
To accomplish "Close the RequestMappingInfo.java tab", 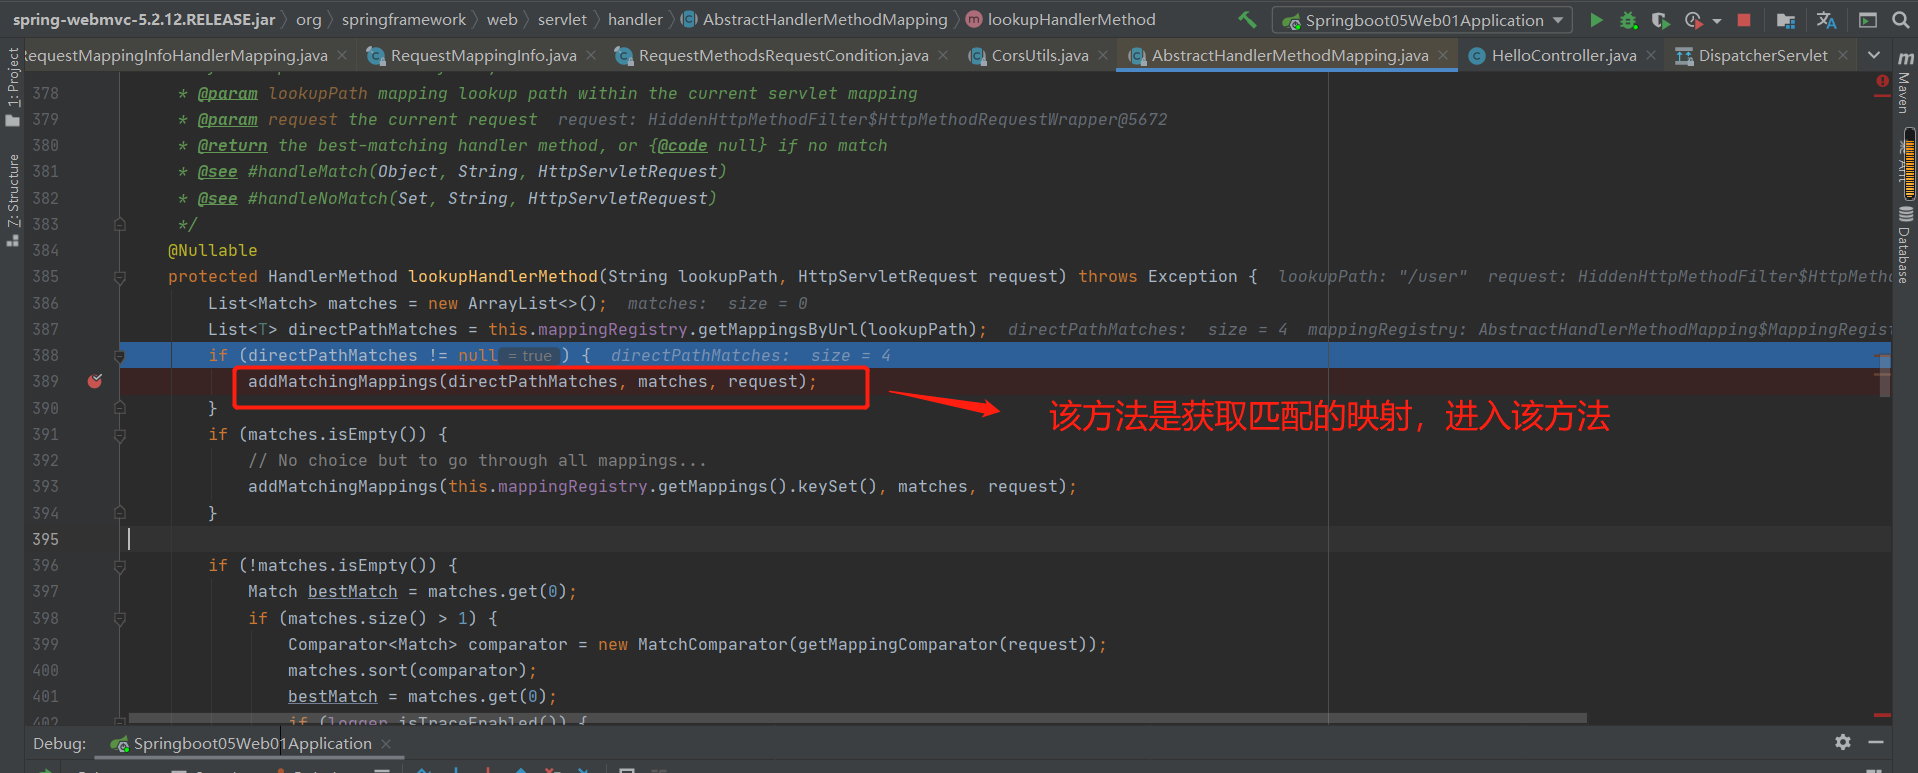I will coord(591,55).
